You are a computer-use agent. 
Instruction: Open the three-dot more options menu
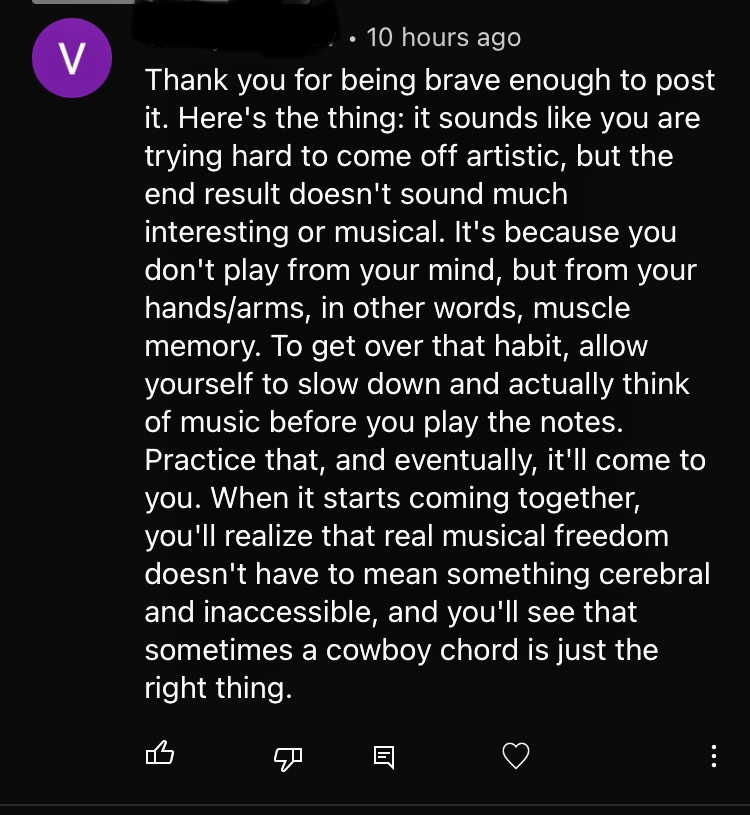click(714, 756)
